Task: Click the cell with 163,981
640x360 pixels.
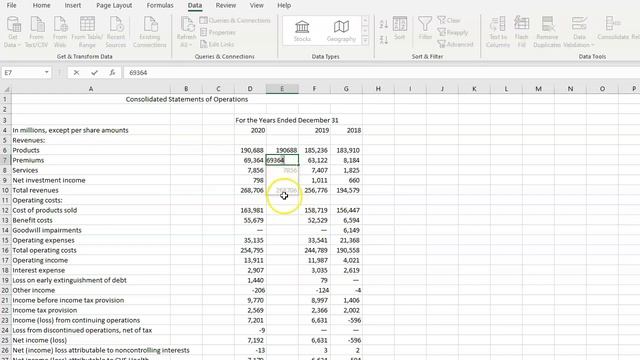Action: [x=250, y=210]
